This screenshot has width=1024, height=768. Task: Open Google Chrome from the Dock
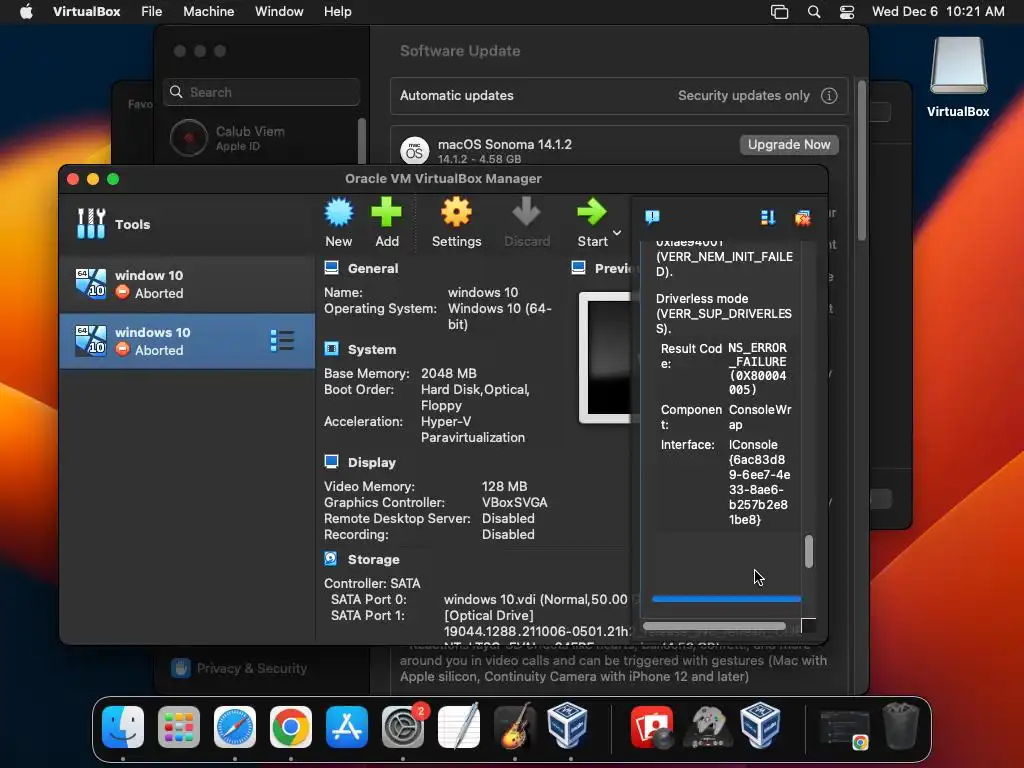coord(291,726)
